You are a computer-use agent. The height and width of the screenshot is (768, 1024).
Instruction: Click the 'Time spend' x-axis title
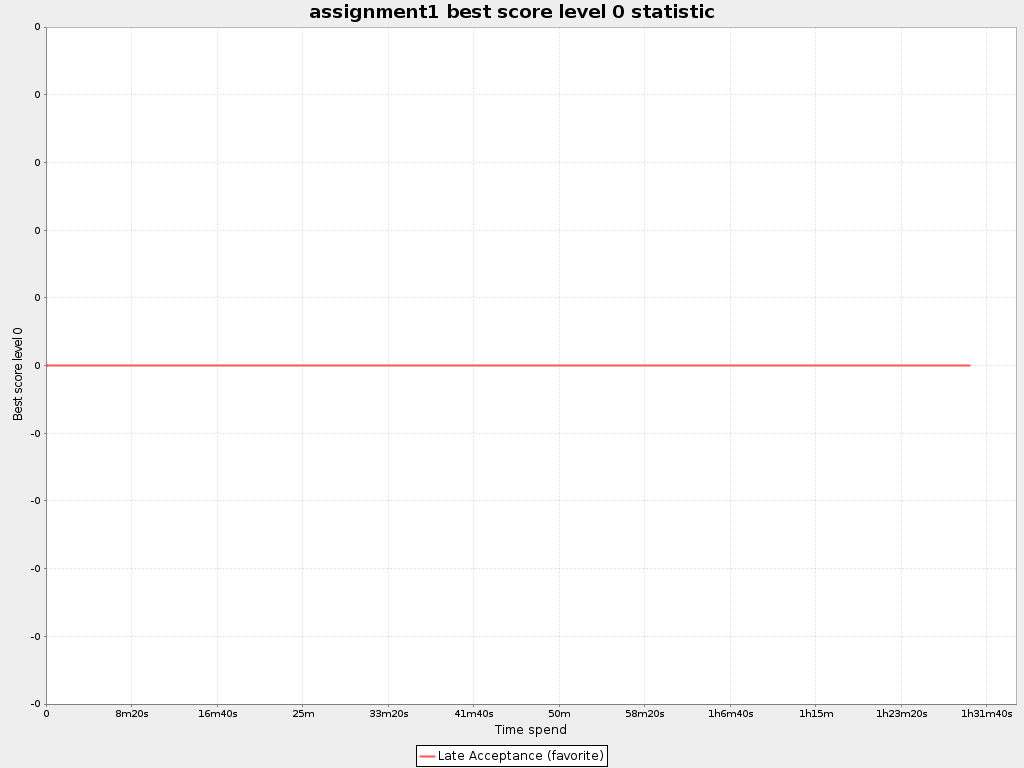click(530, 730)
